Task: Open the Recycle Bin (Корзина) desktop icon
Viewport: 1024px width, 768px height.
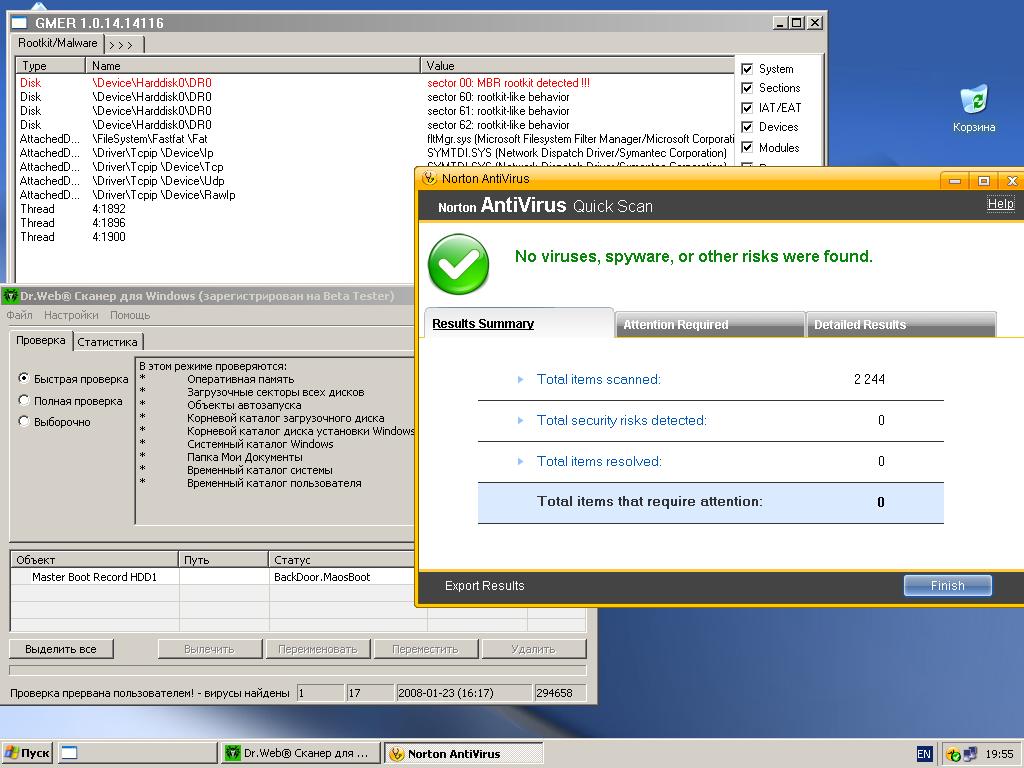Action: tap(974, 108)
